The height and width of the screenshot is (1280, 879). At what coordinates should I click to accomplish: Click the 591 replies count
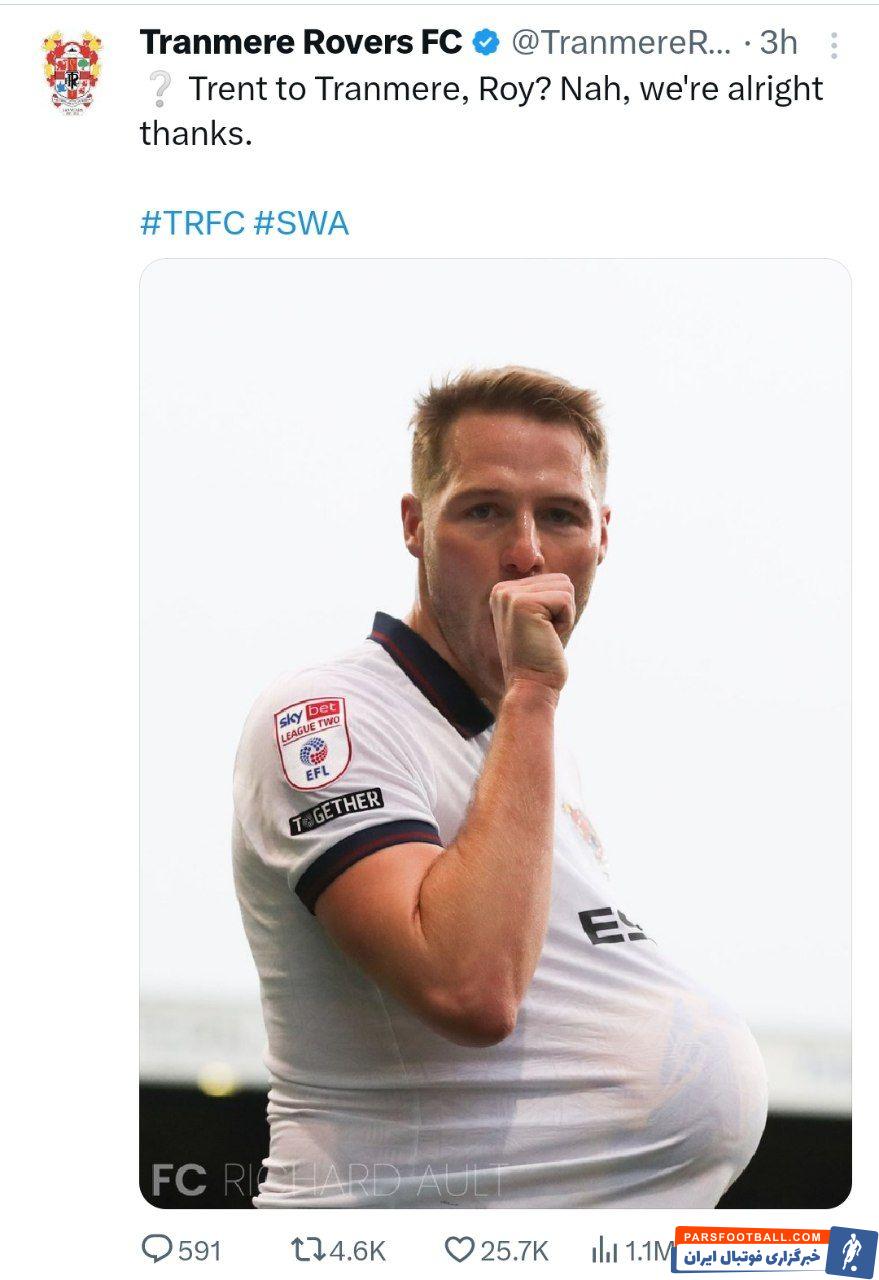pyautogui.click(x=200, y=1250)
